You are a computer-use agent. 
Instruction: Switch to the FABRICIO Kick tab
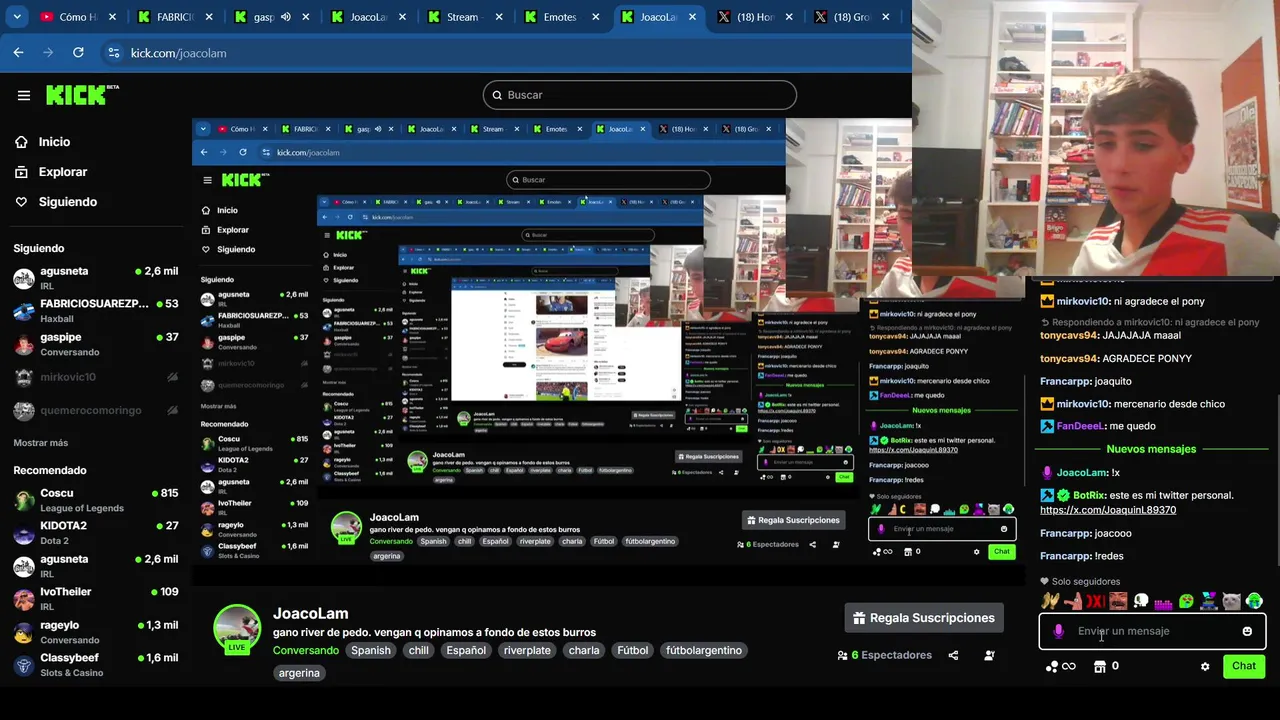(x=174, y=17)
